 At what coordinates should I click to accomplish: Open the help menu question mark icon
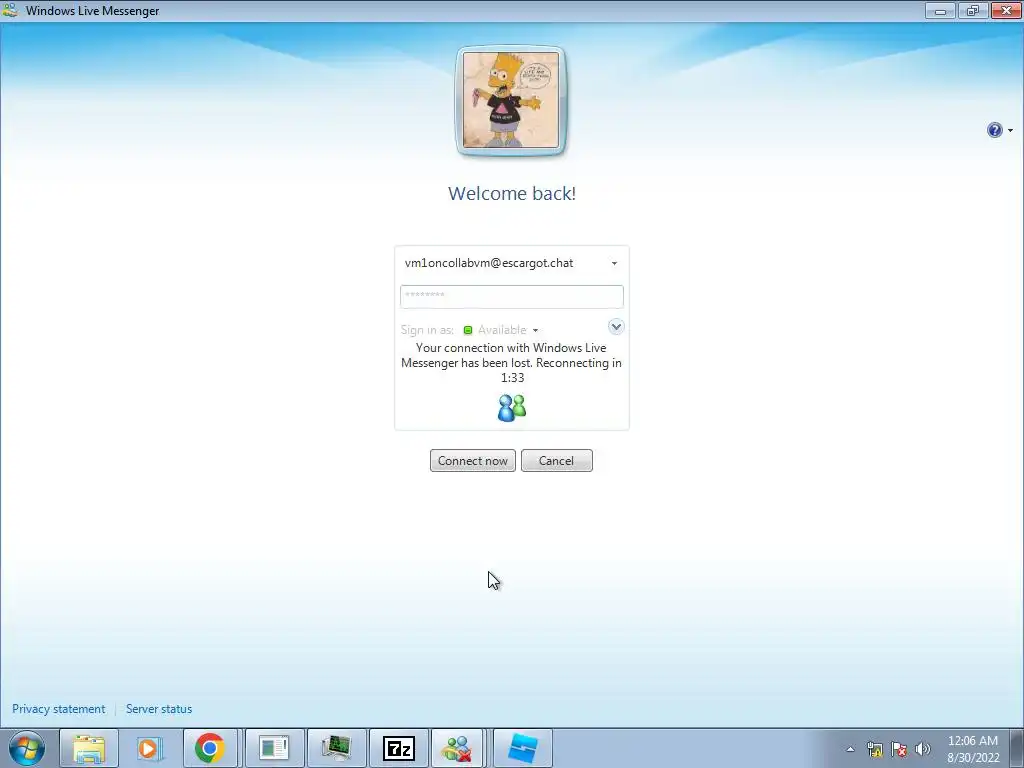[995, 130]
